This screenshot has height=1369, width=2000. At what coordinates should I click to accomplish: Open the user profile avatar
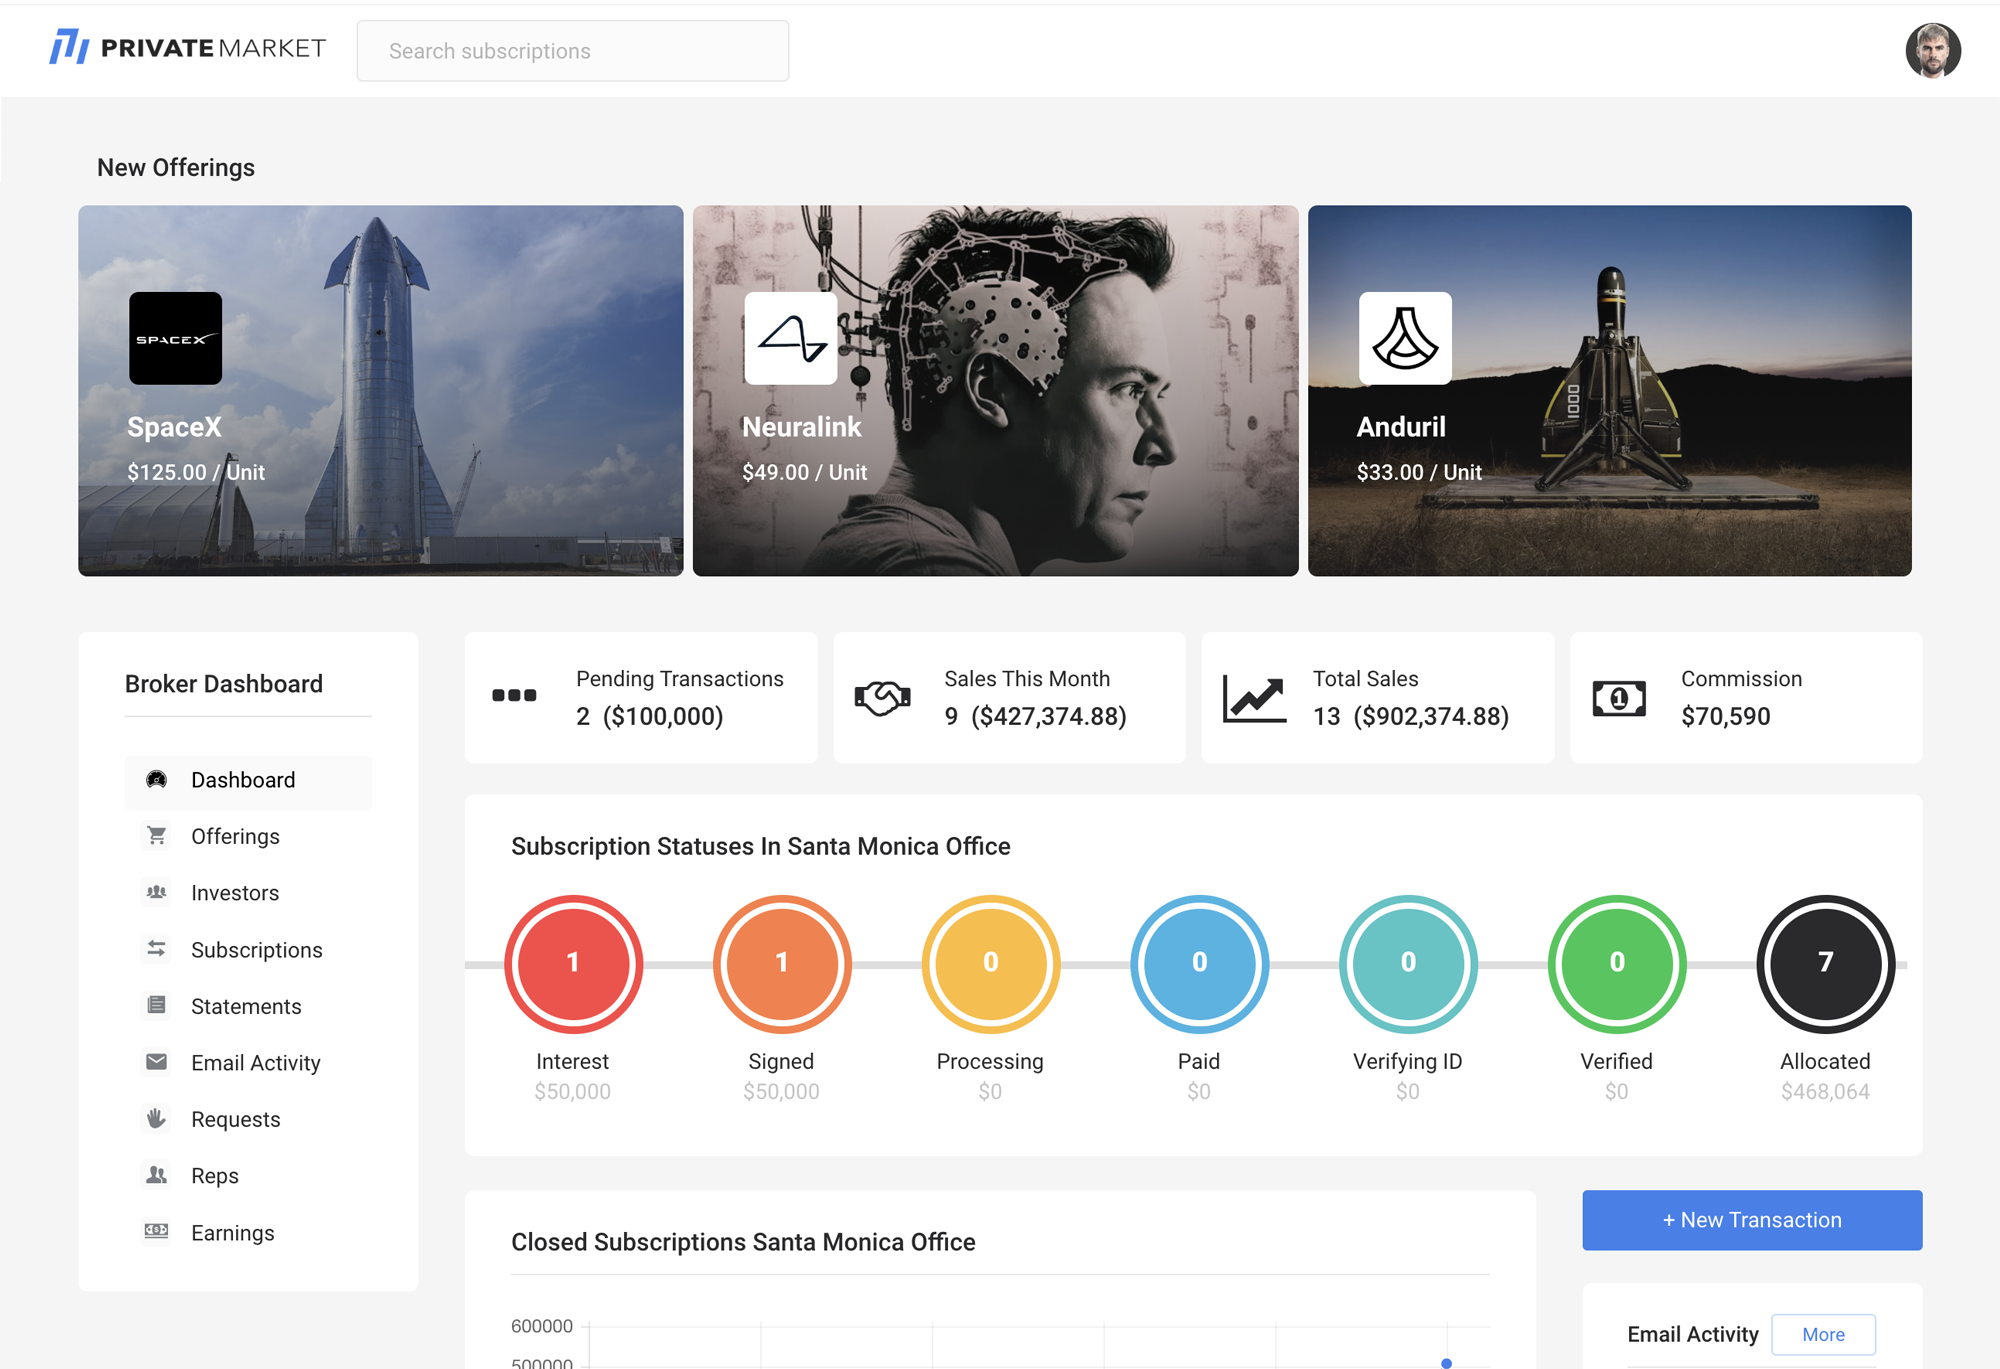(x=1932, y=50)
